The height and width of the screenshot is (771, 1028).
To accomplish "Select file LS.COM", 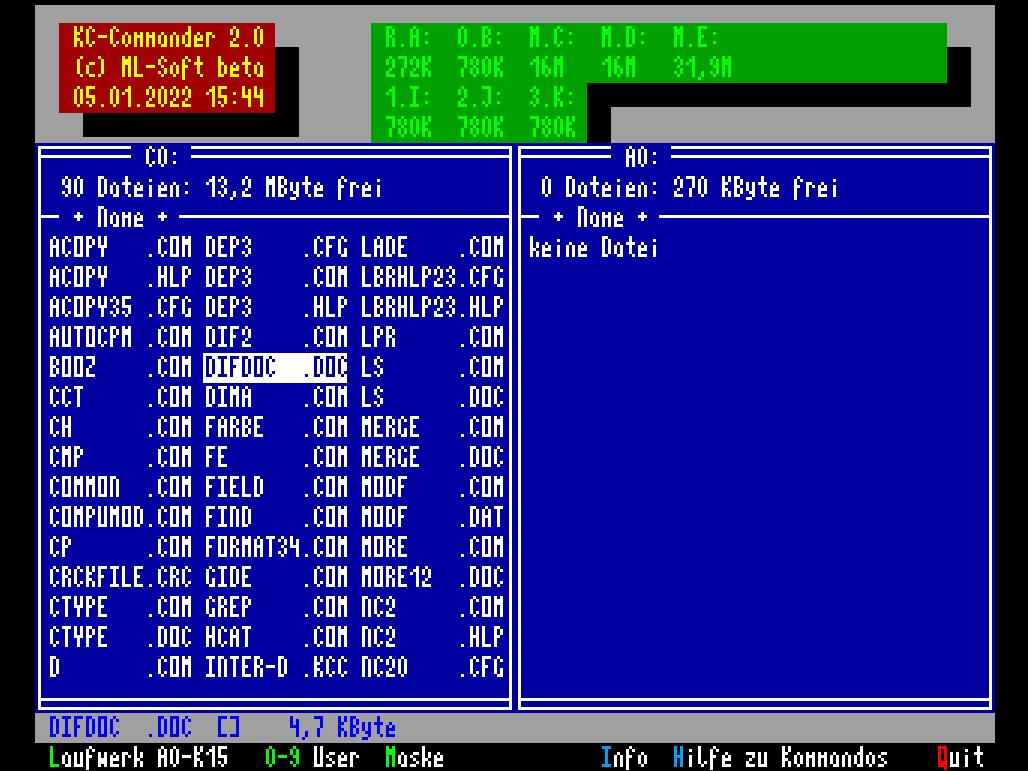I will tap(432, 367).
